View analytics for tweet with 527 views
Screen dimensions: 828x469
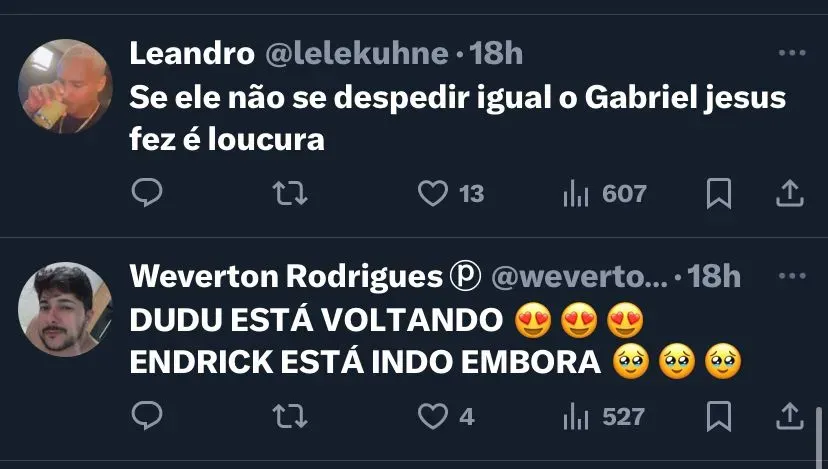(604, 416)
